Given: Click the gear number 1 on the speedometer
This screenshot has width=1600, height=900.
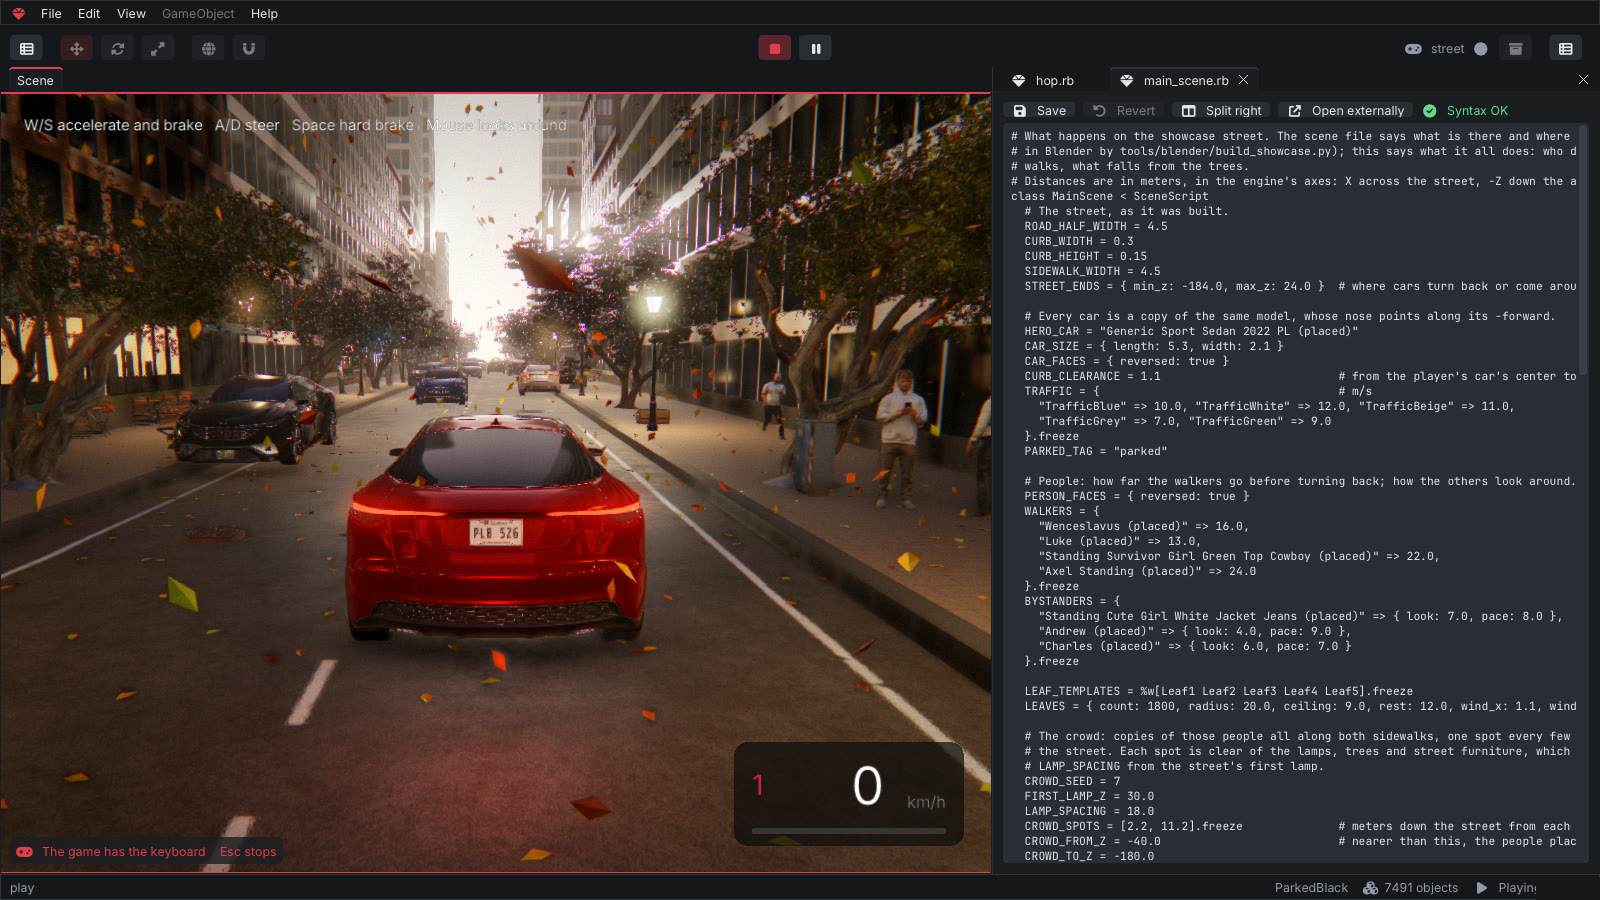Looking at the screenshot, I should point(758,785).
